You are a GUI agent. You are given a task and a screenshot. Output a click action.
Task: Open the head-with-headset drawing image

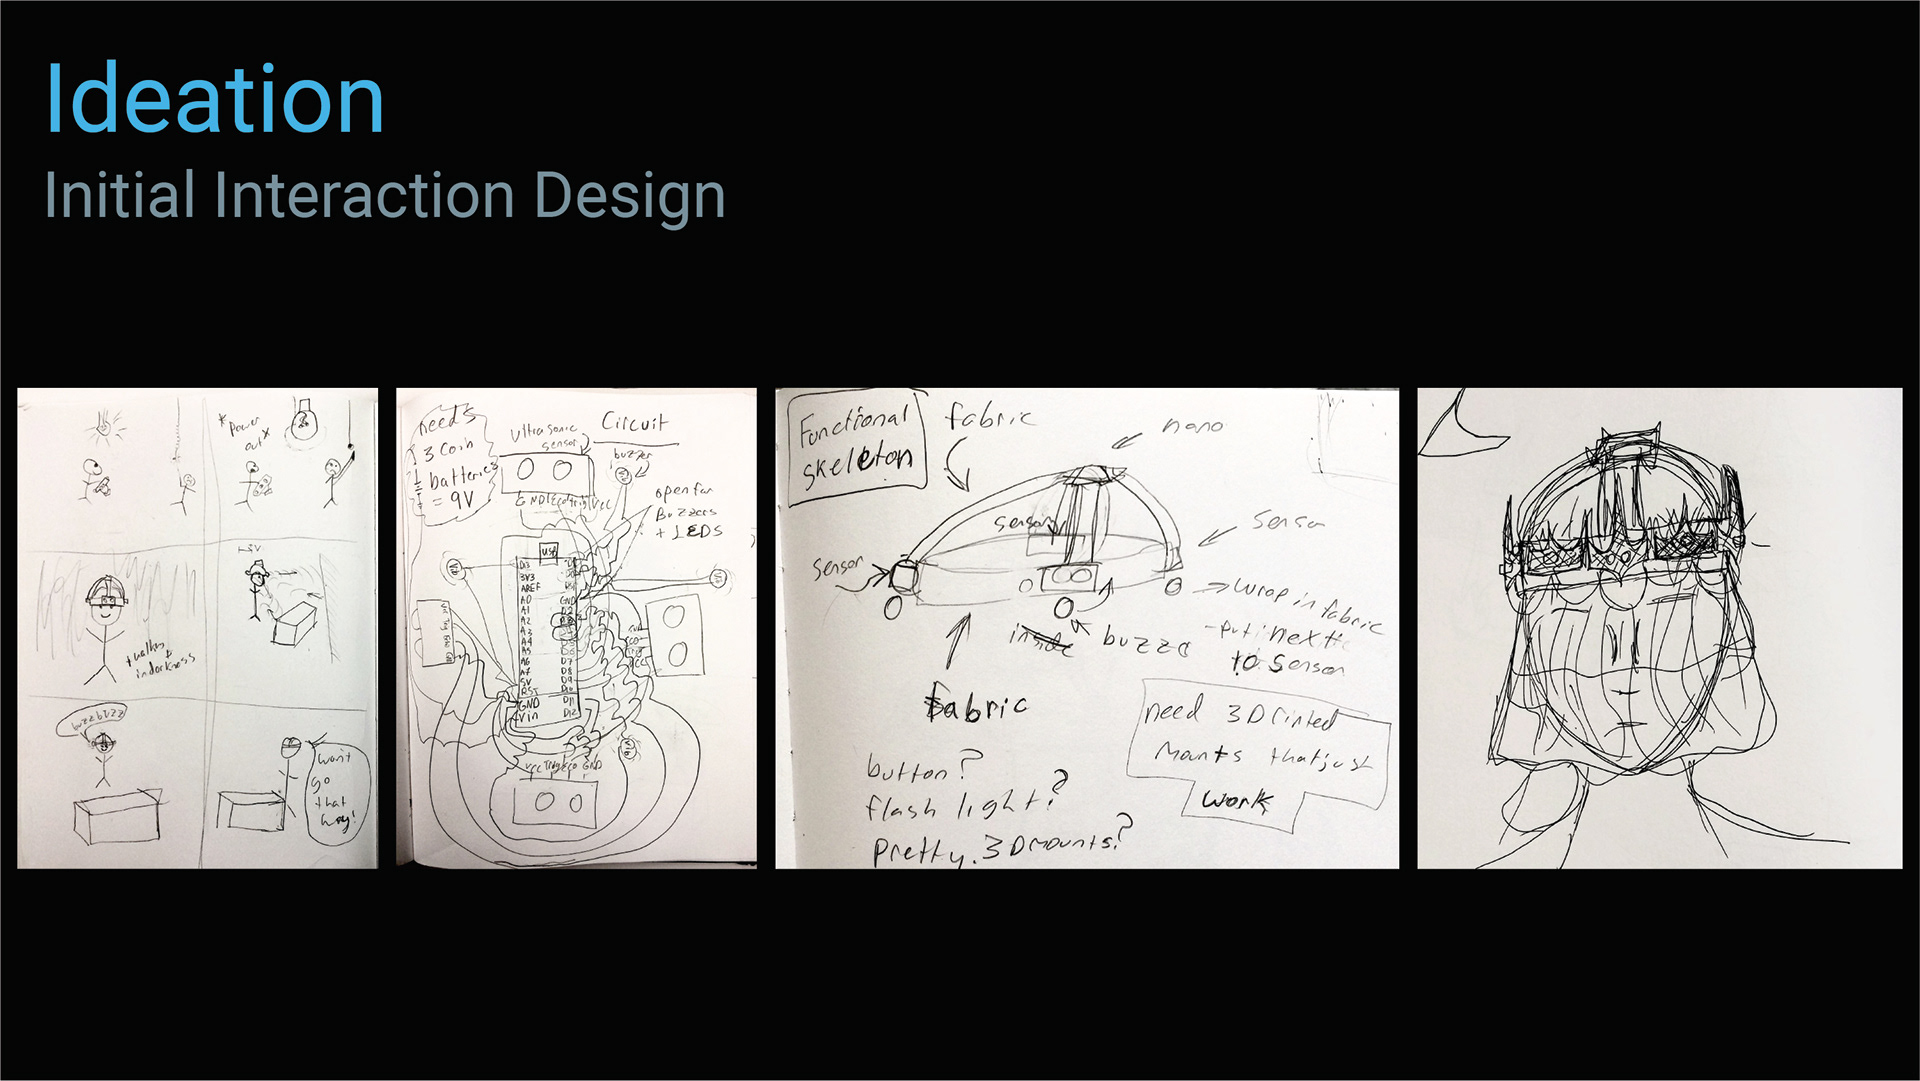tap(1659, 628)
